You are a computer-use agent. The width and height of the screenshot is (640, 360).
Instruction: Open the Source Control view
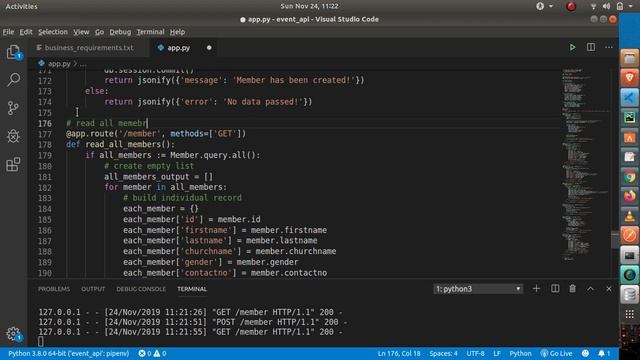(x=13, y=108)
